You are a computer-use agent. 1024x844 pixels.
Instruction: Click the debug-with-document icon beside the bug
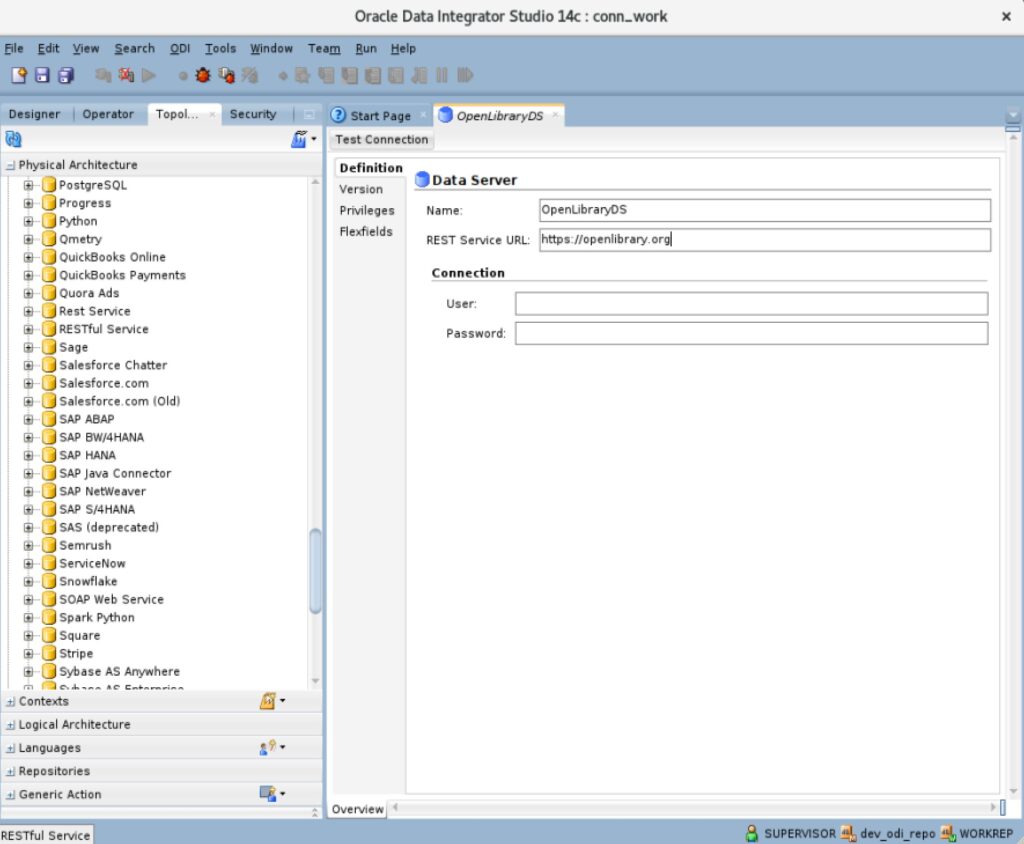click(x=227, y=75)
